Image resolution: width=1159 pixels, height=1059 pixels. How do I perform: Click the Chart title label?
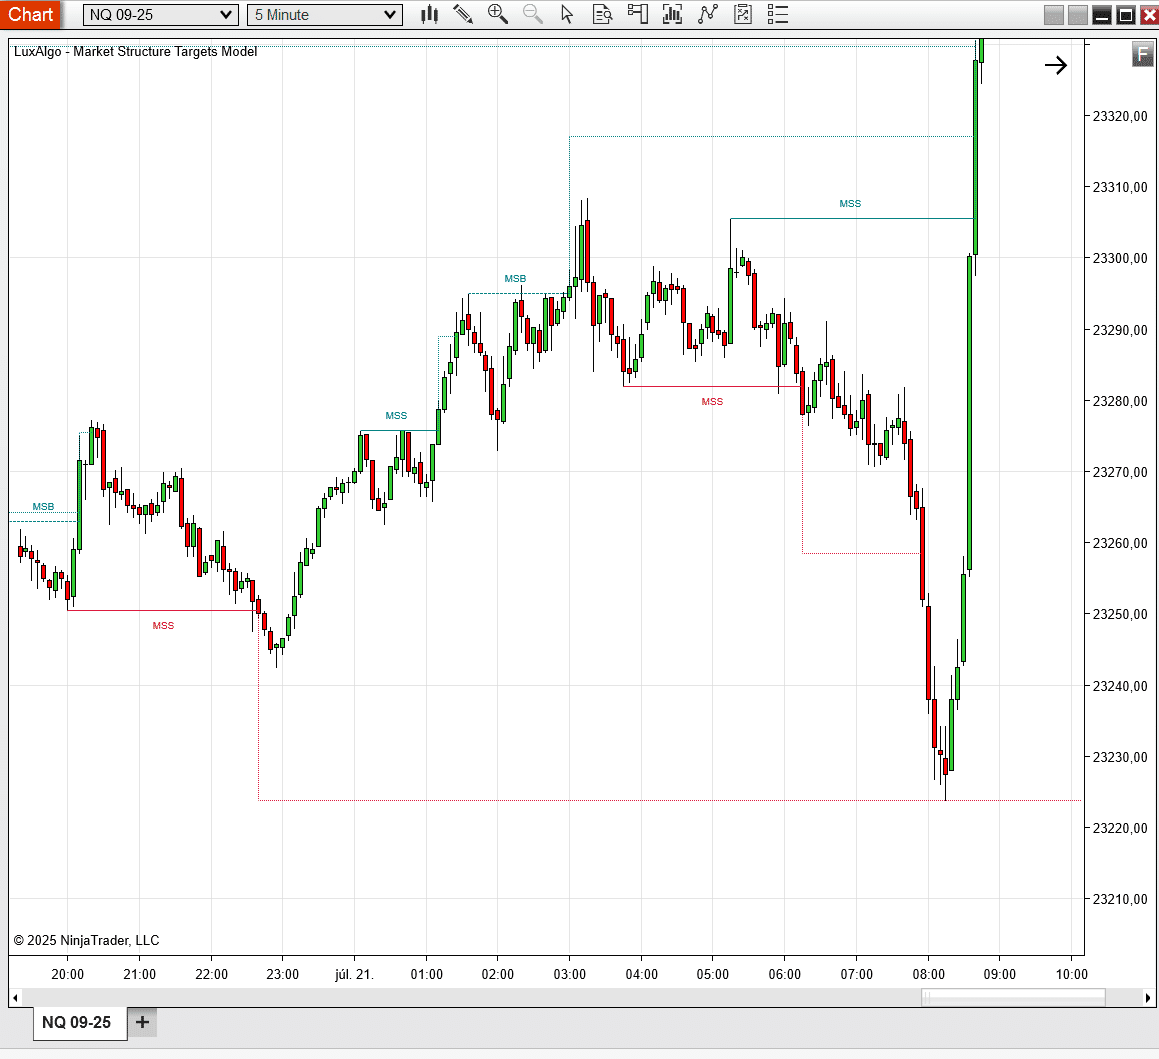tap(31, 14)
